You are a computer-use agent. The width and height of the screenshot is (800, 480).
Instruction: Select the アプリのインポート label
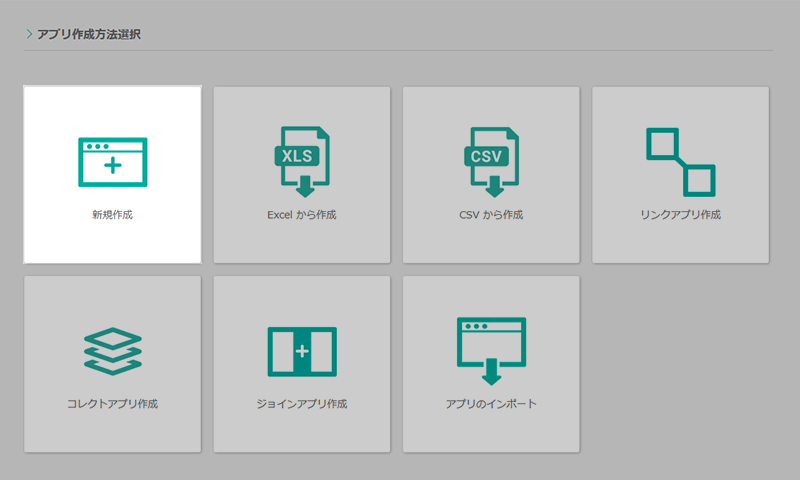click(x=491, y=405)
